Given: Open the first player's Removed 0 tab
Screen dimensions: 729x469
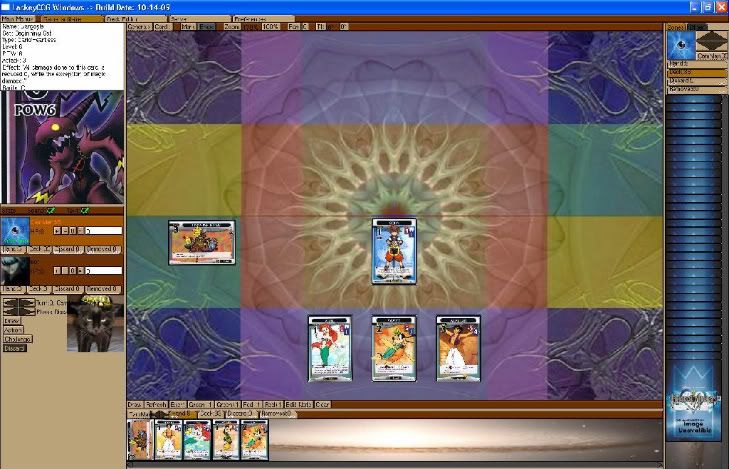Looking at the screenshot, I should [103, 249].
